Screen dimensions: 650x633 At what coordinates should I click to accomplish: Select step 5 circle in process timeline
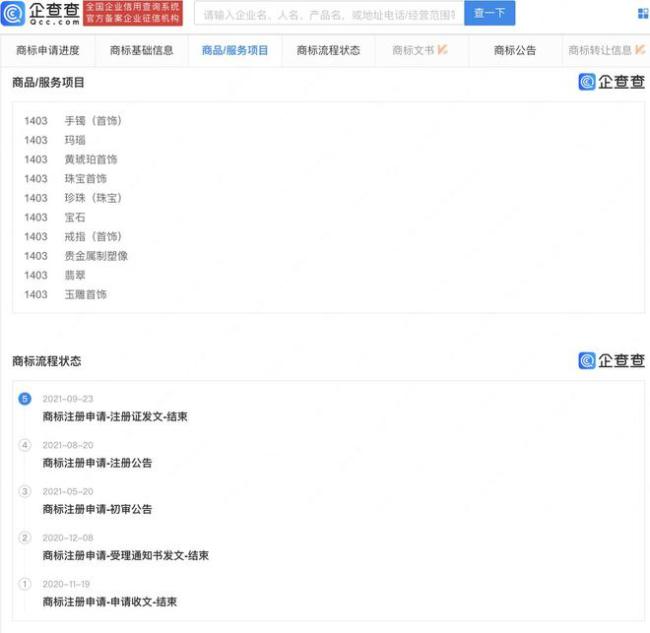point(25,399)
